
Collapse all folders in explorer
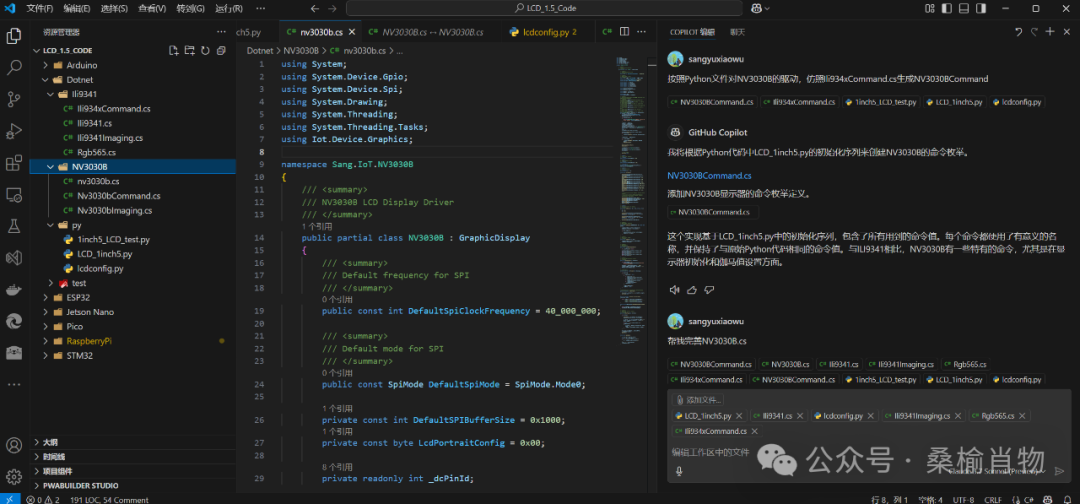click(x=221, y=50)
